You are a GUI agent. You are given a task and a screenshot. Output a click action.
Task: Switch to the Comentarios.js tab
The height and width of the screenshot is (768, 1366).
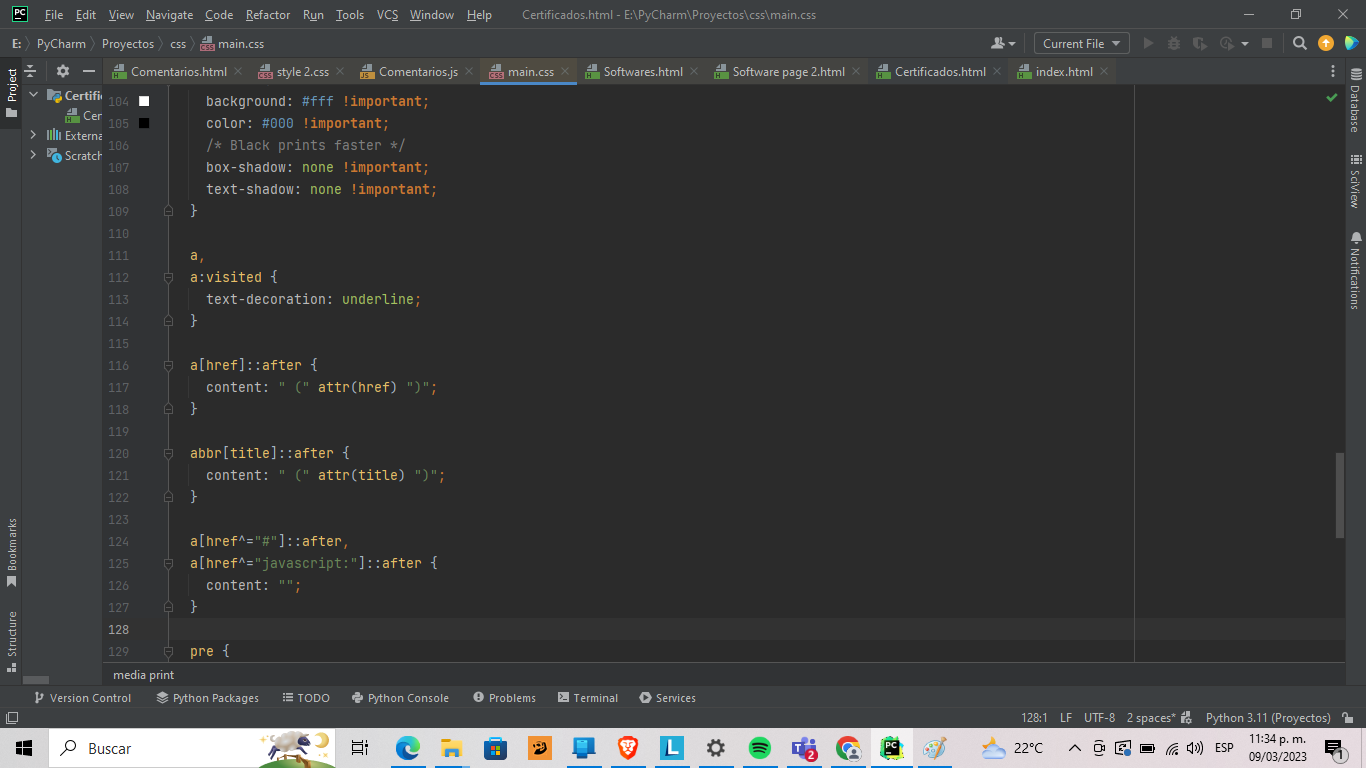(417, 72)
